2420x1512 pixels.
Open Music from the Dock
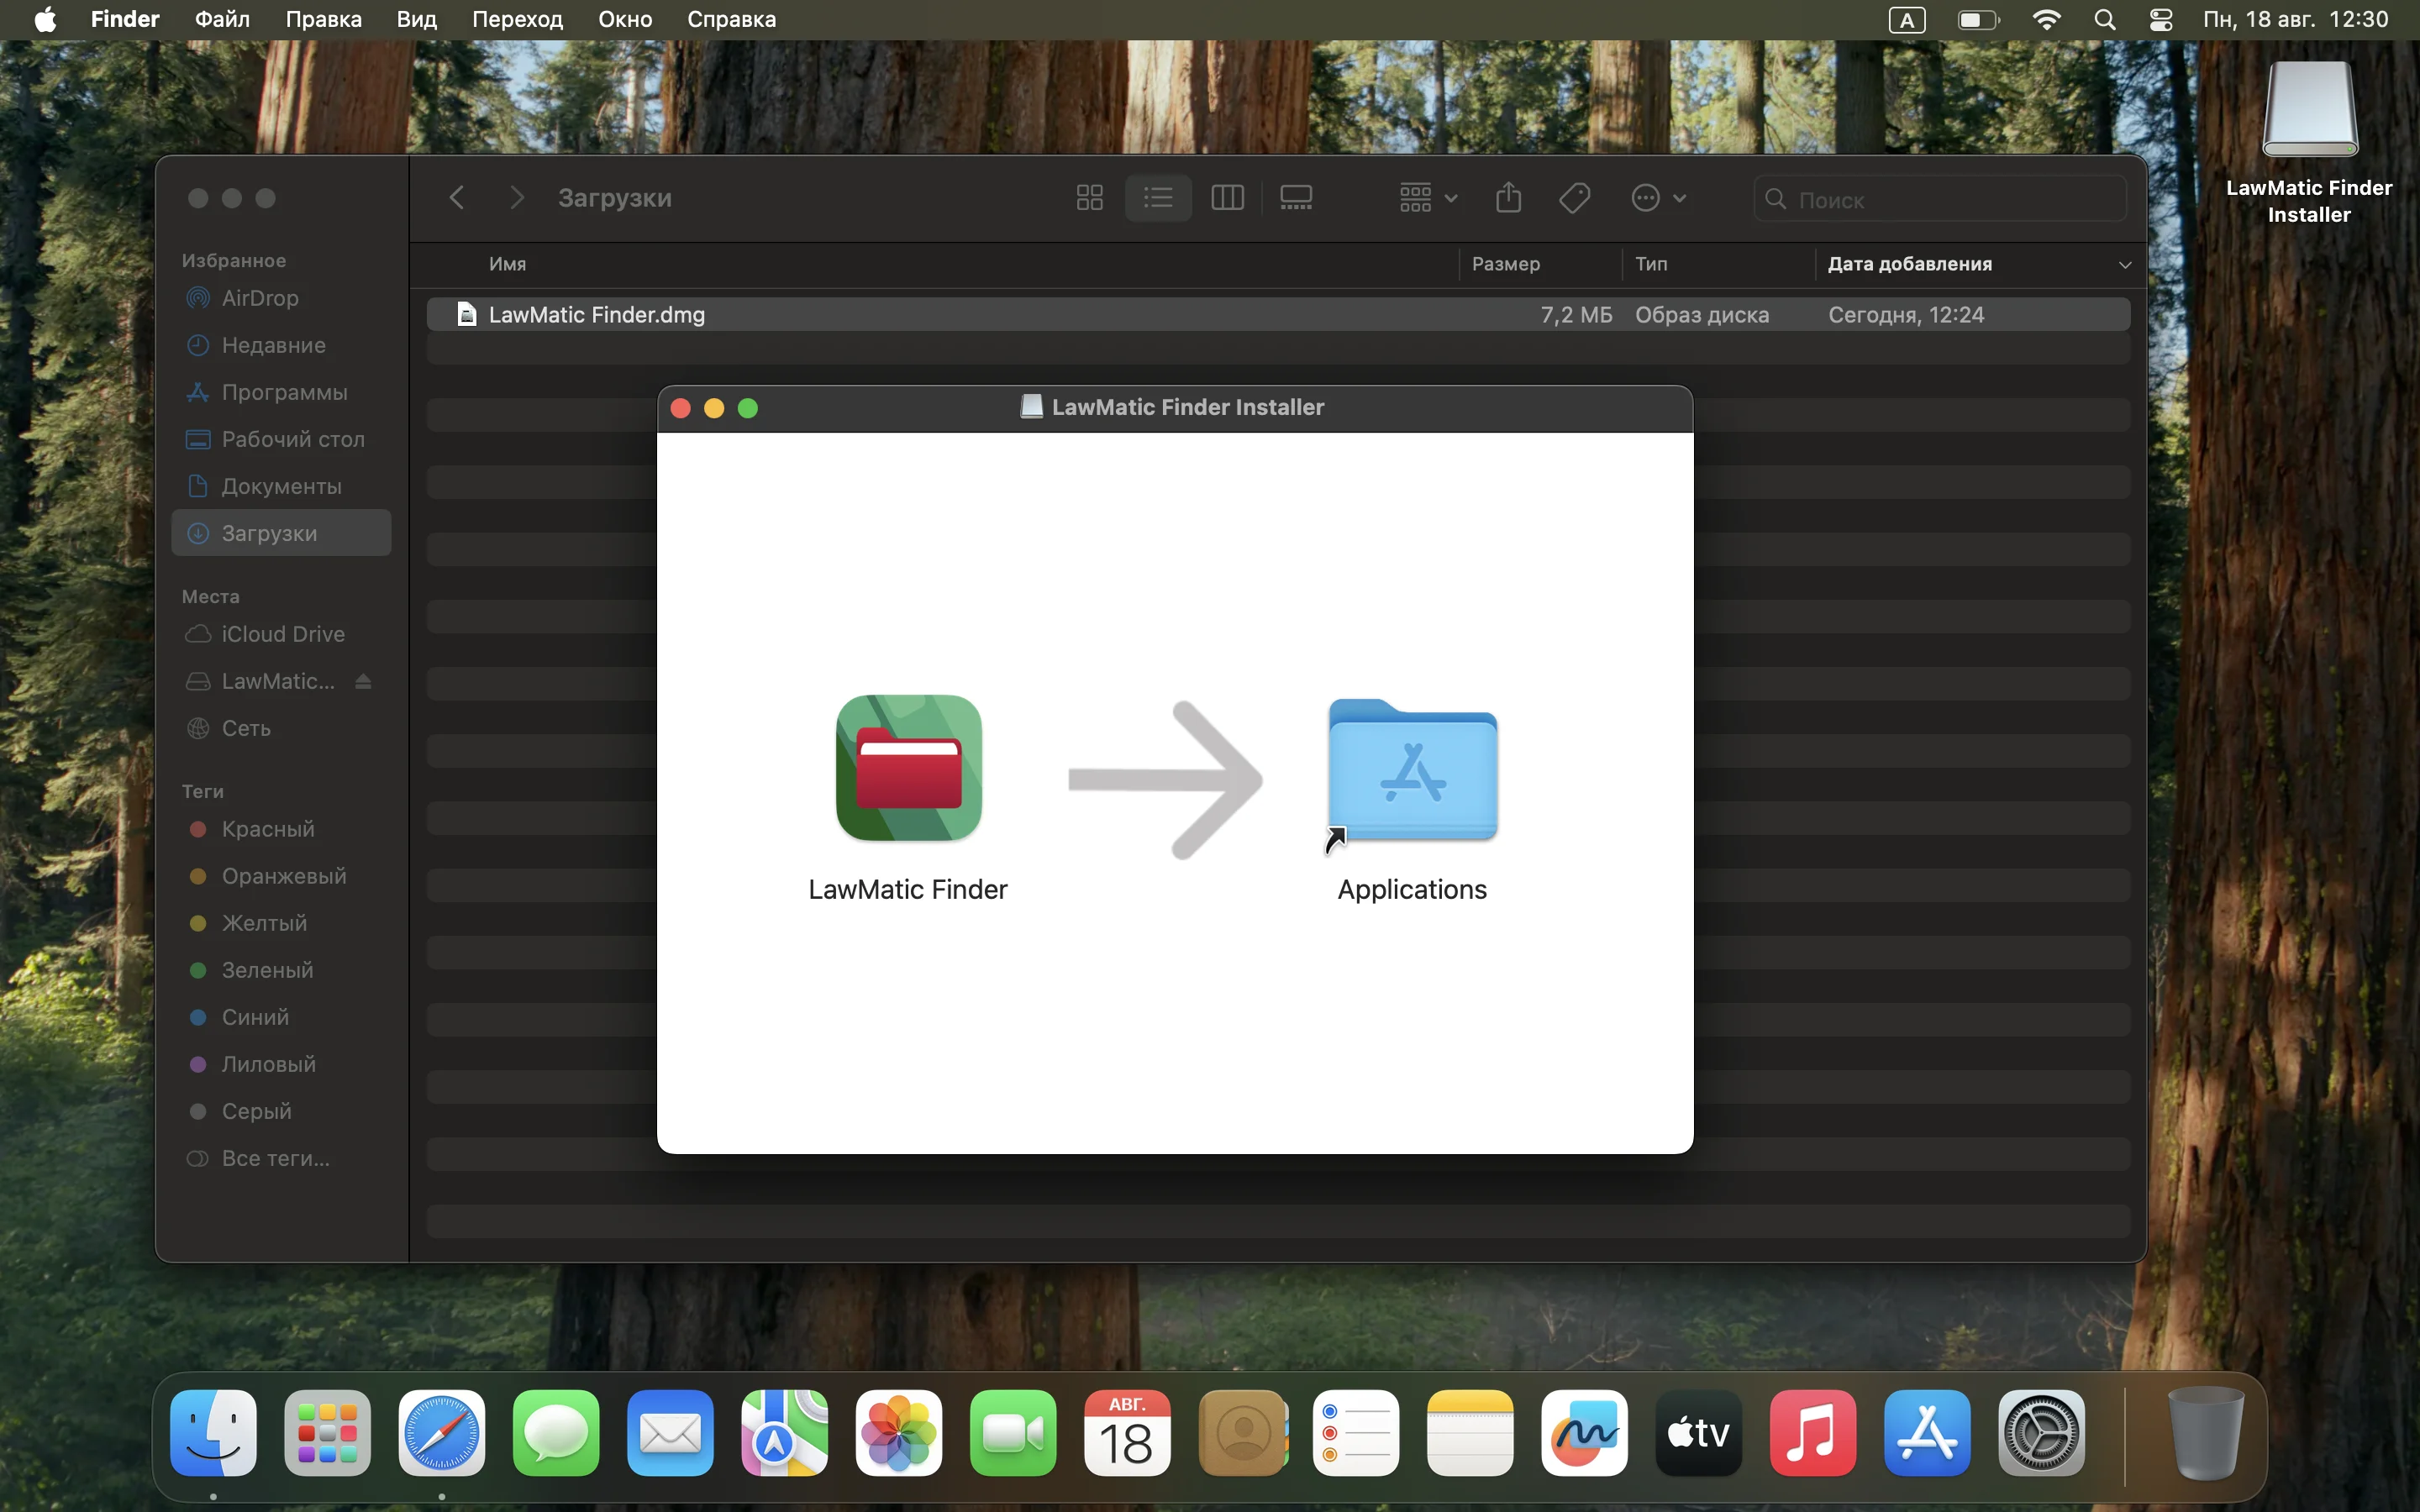pyautogui.click(x=1813, y=1433)
